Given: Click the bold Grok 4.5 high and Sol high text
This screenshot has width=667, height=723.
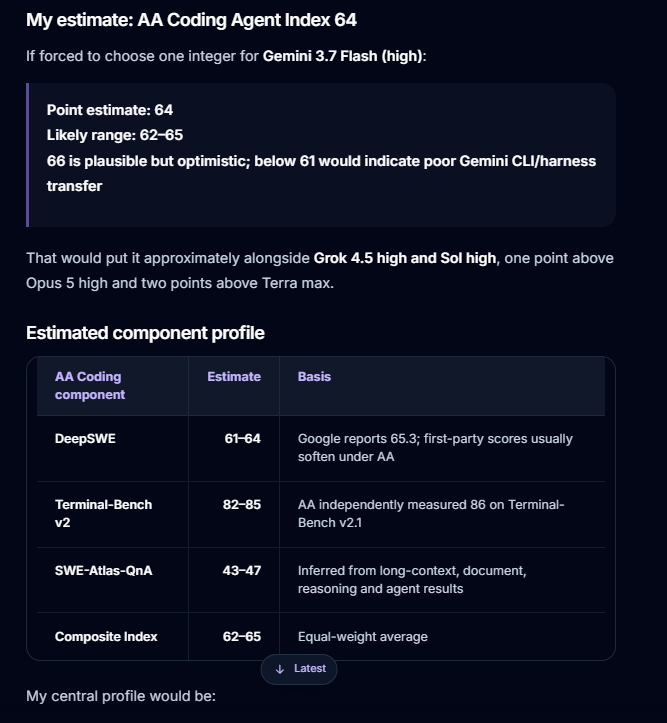Looking at the screenshot, I should click(x=405, y=258).
